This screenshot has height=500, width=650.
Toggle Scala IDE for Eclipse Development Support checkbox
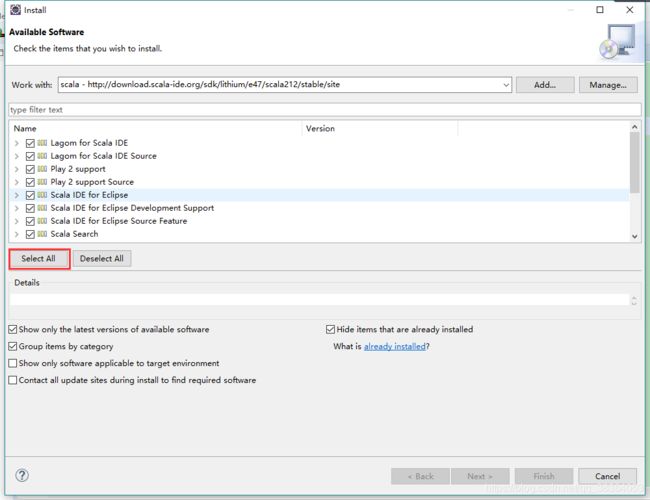tap(30, 208)
